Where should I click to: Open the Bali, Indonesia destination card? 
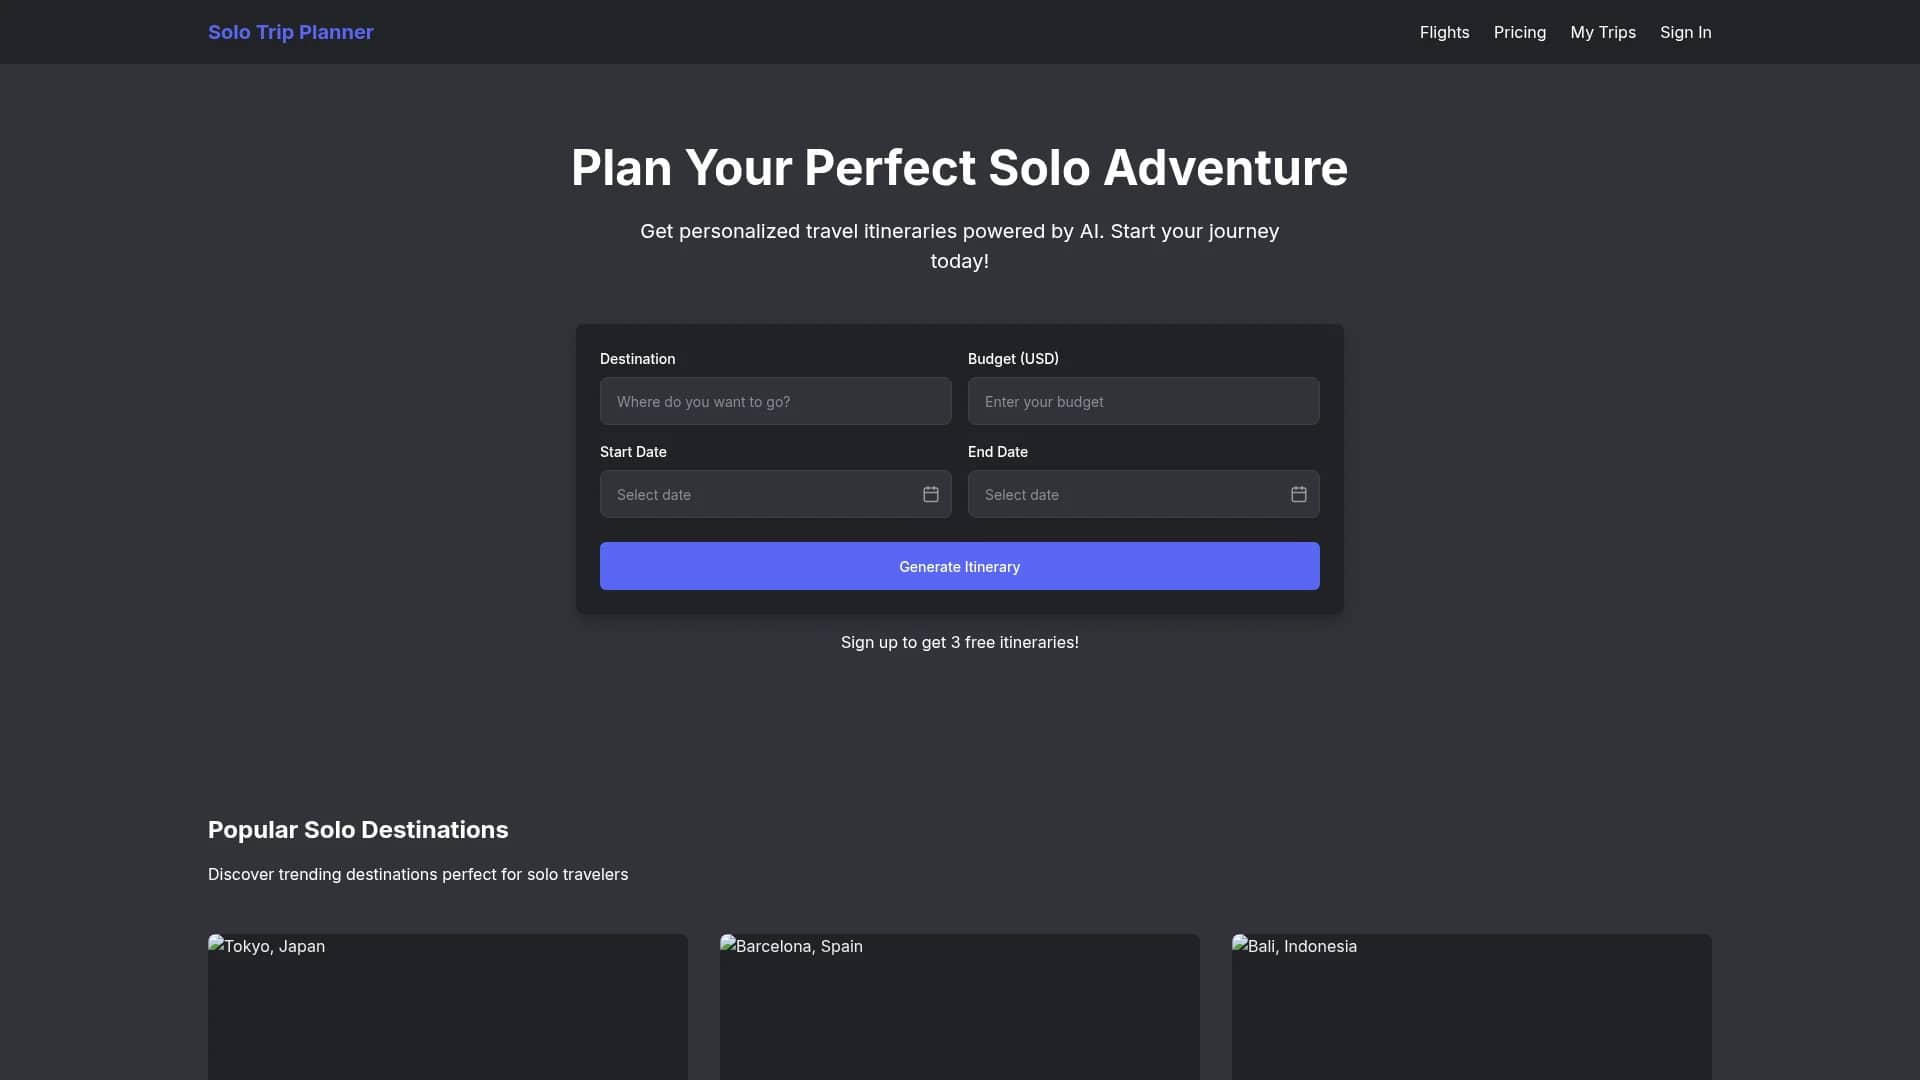[x=1471, y=1007]
